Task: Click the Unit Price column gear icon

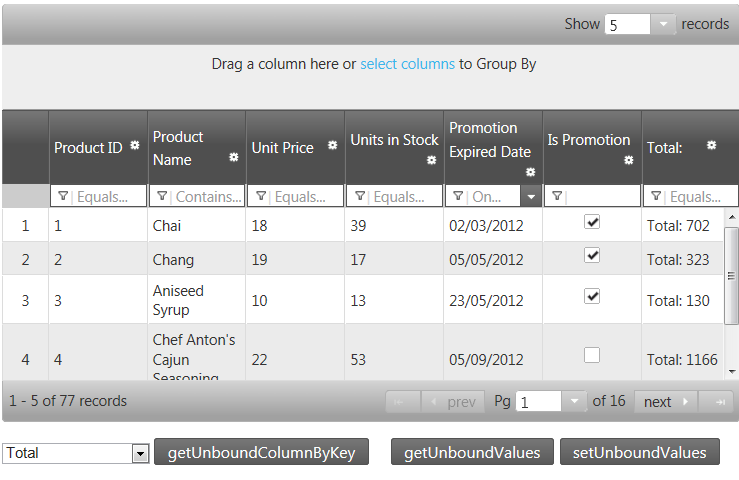Action: click(332, 146)
